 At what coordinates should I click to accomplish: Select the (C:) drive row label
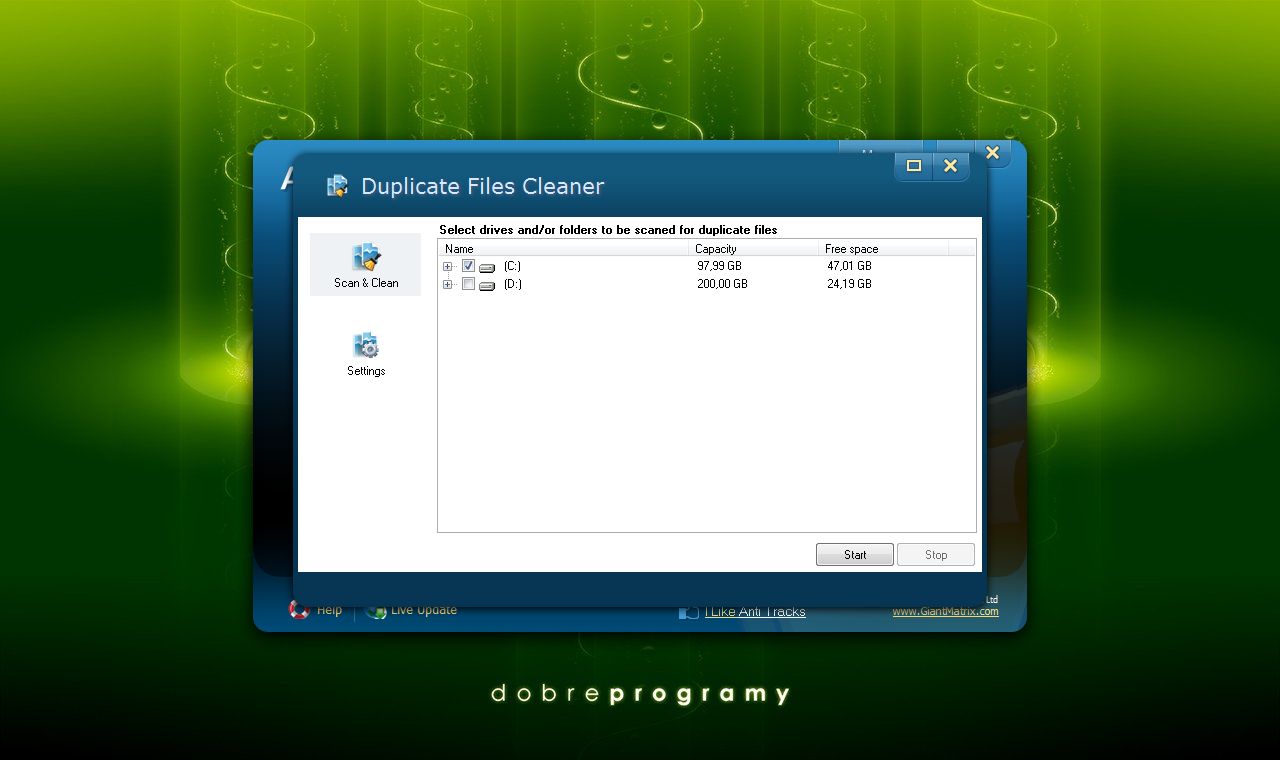(512, 266)
